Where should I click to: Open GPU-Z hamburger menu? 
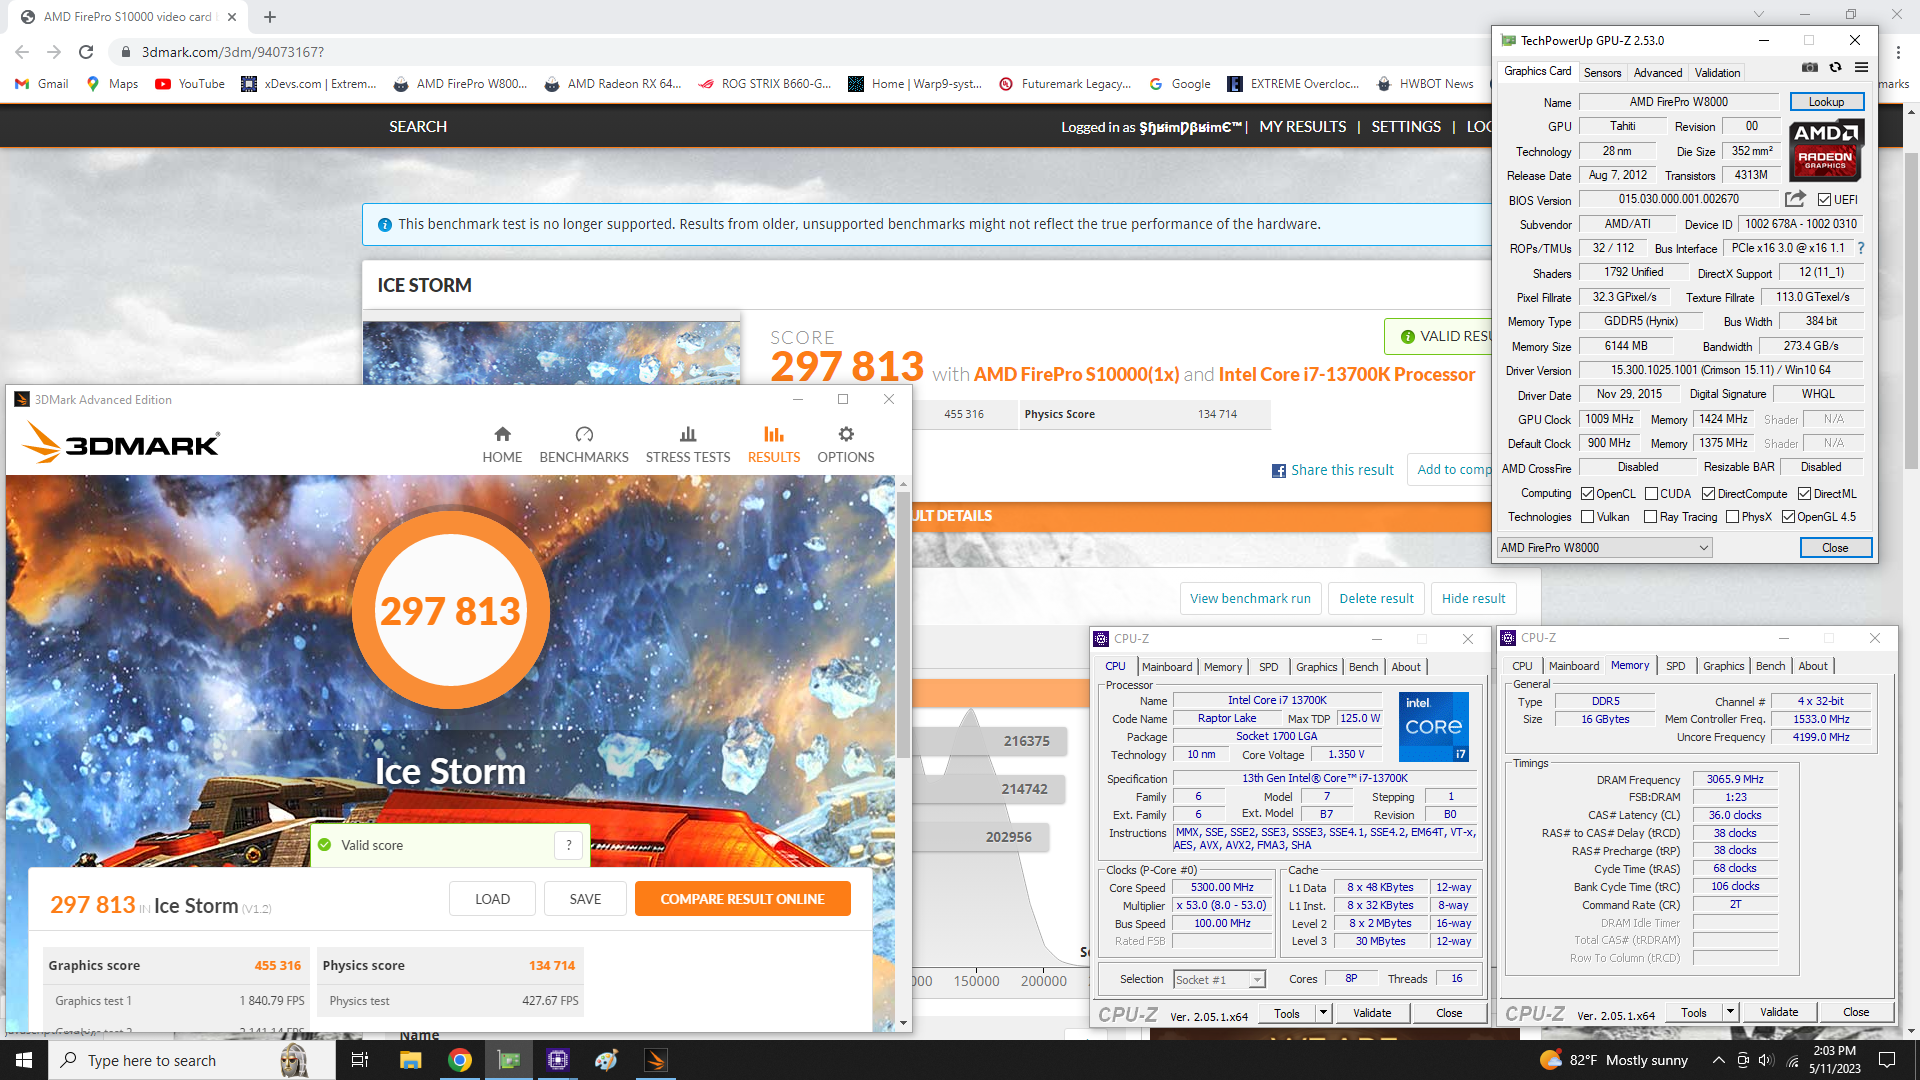1861,68
